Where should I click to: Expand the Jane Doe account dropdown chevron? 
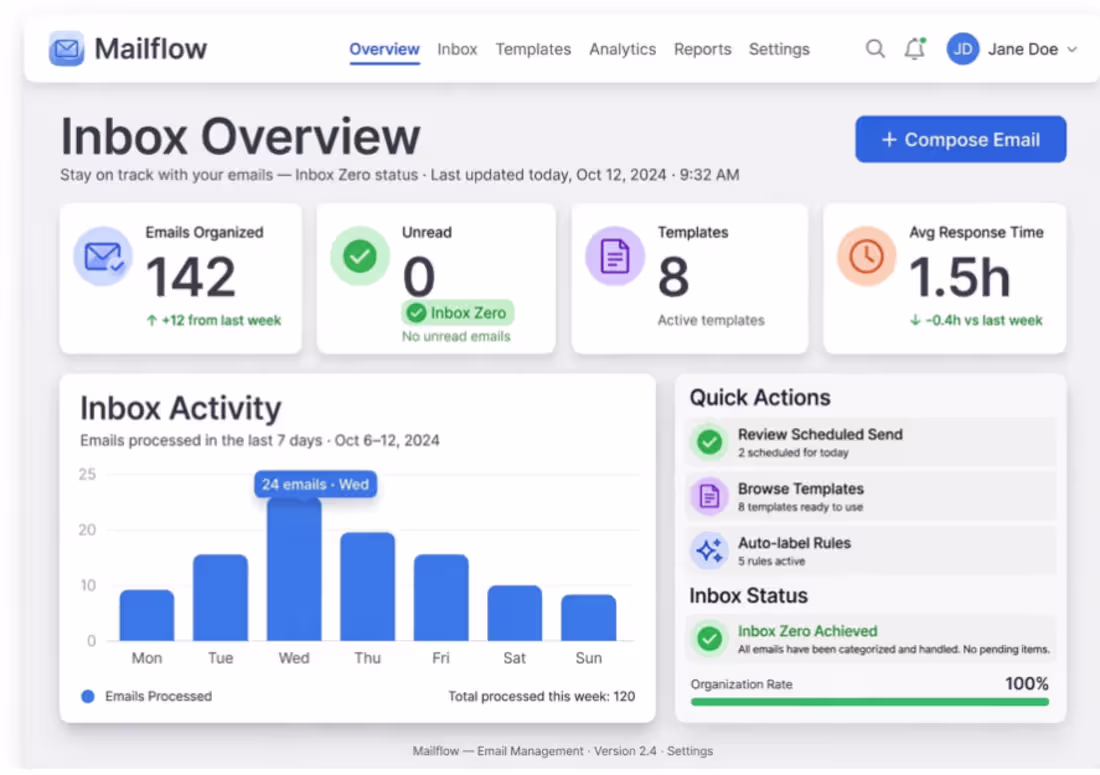(1072, 49)
